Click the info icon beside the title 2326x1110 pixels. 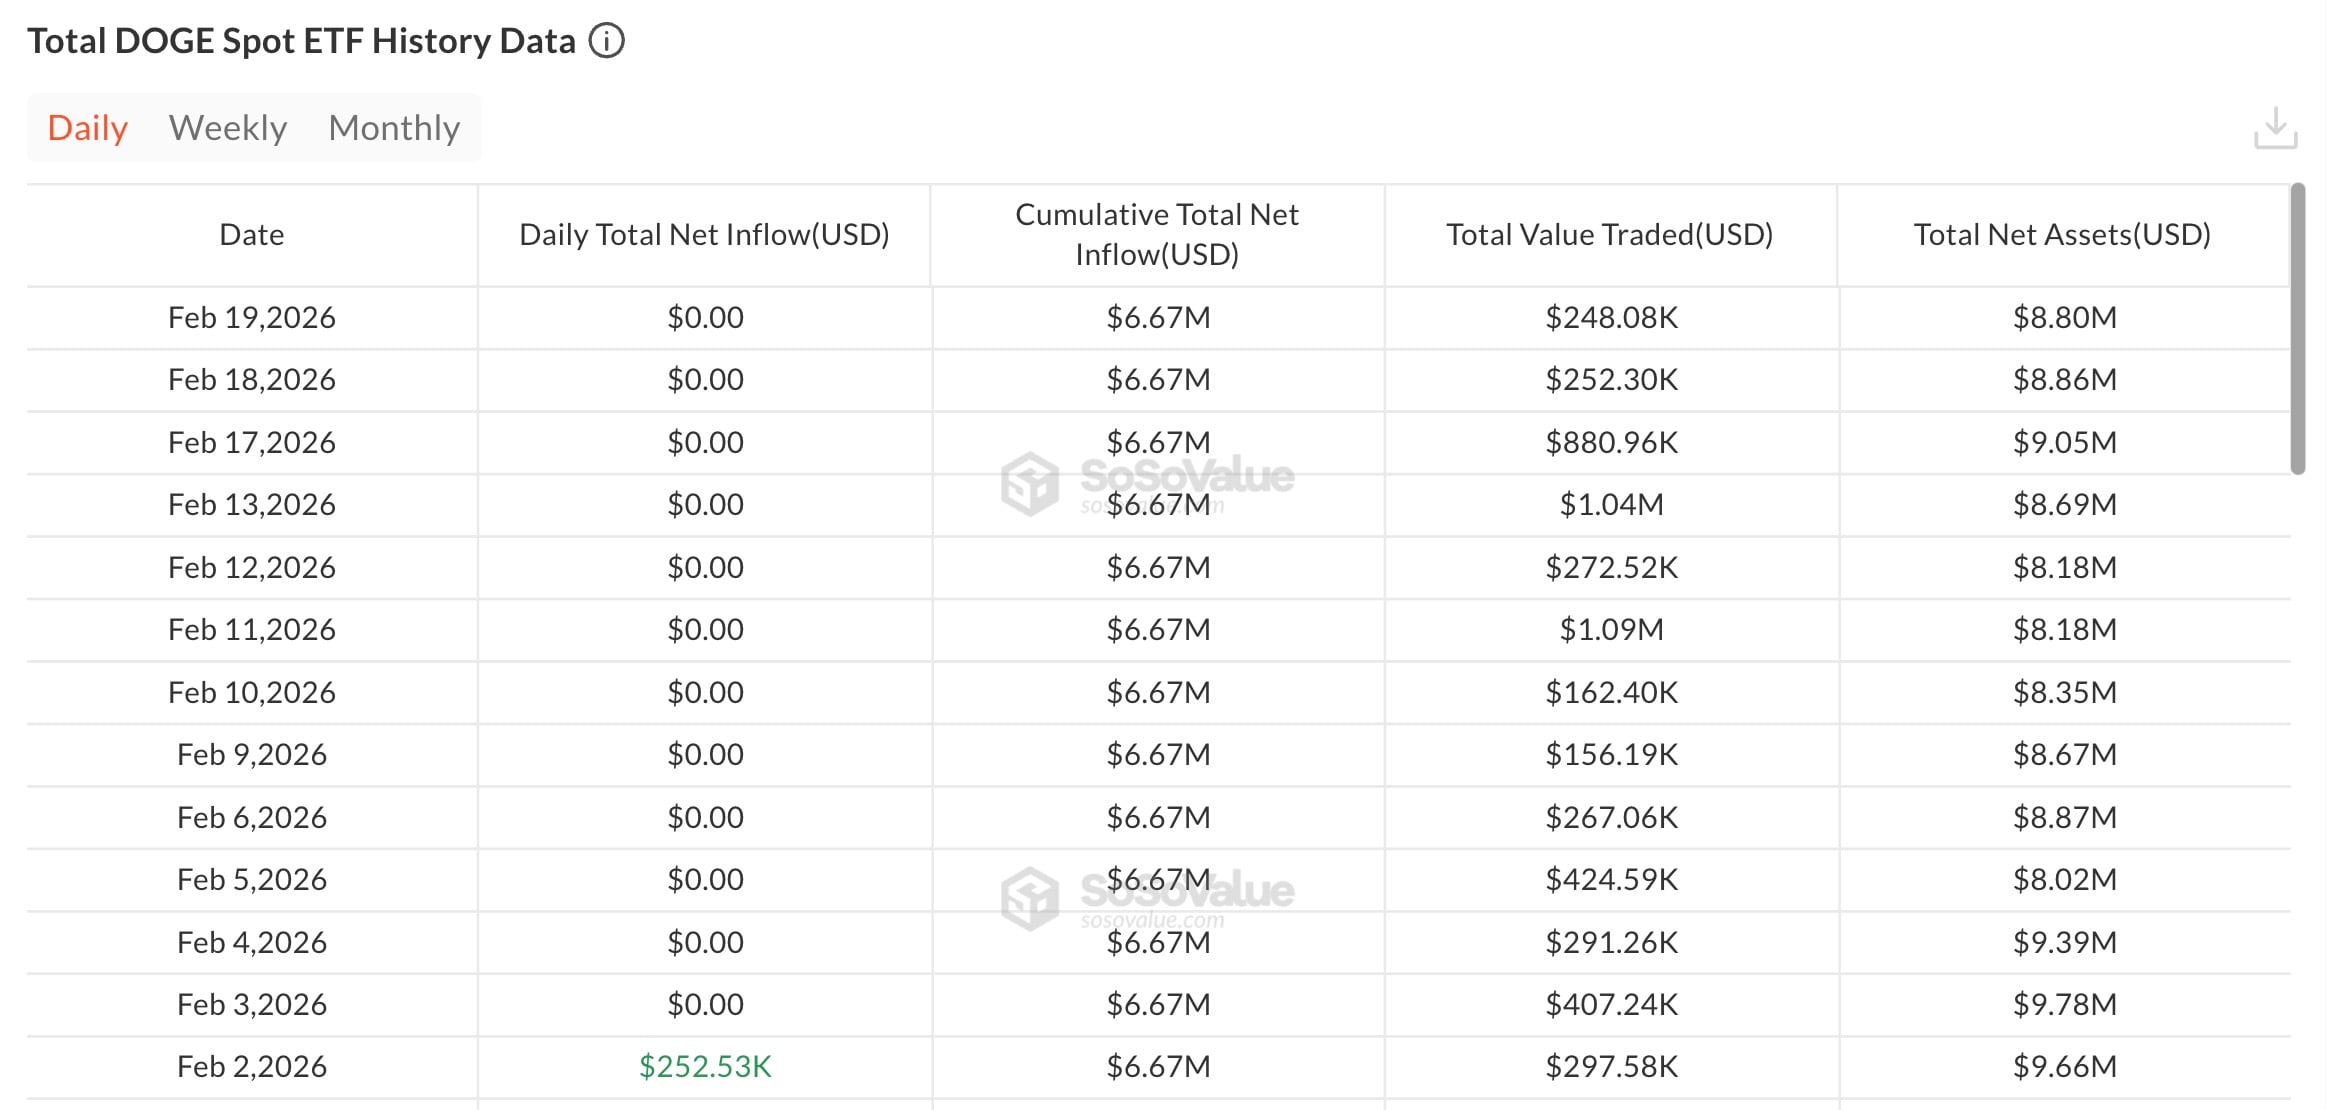(606, 41)
